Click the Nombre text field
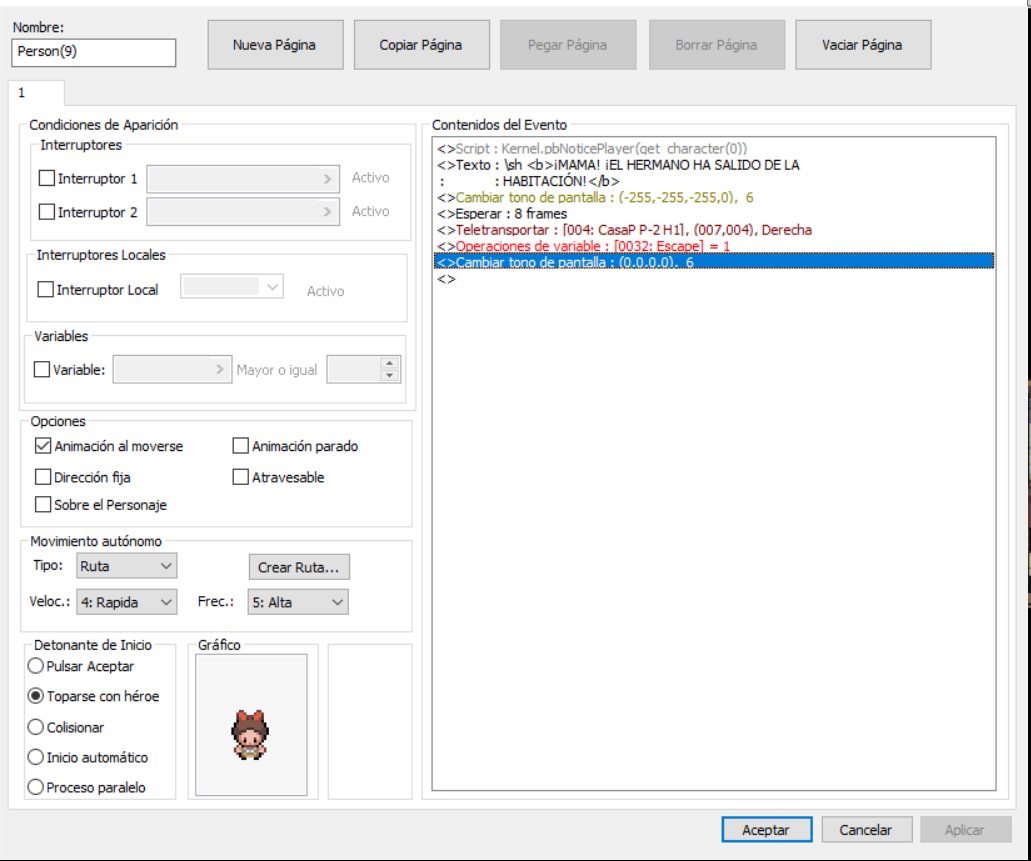The image size is (1031, 861). point(94,52)
